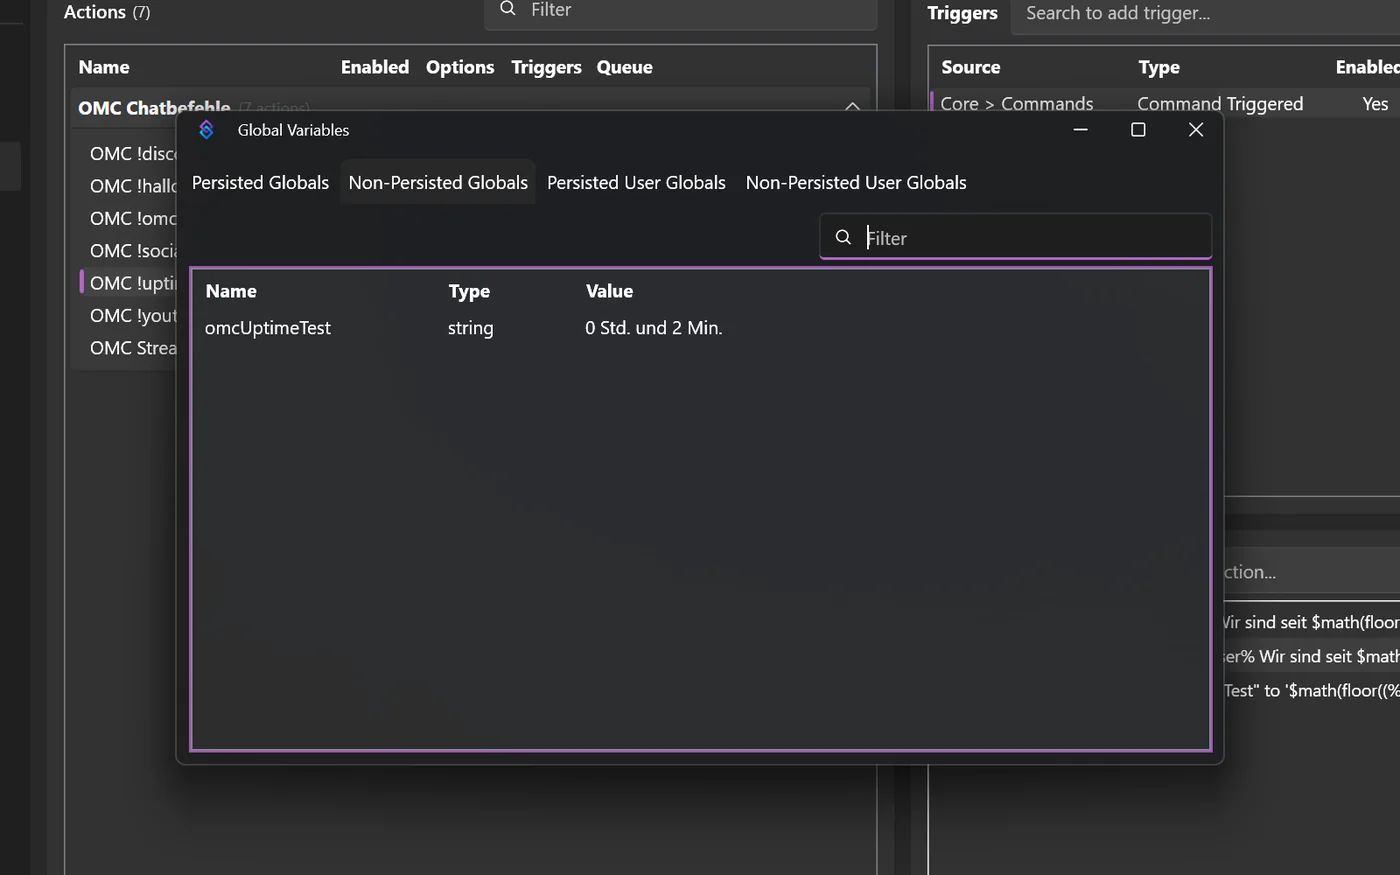The height and width of the screenshot is (875, 1400).
Task: Select the Core > Commands trigger row
Action: tap(1165, 102)
